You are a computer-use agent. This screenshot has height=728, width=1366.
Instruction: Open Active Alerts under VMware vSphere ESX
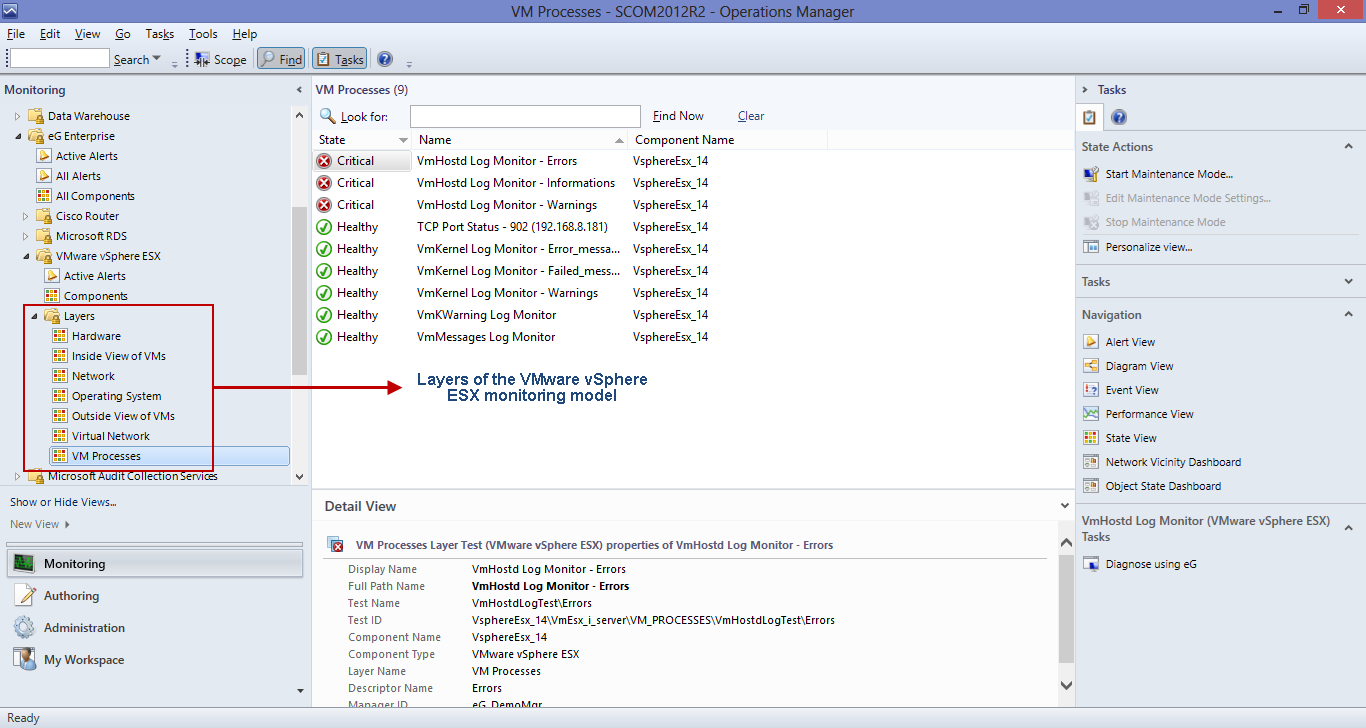[x=94, y=276]
